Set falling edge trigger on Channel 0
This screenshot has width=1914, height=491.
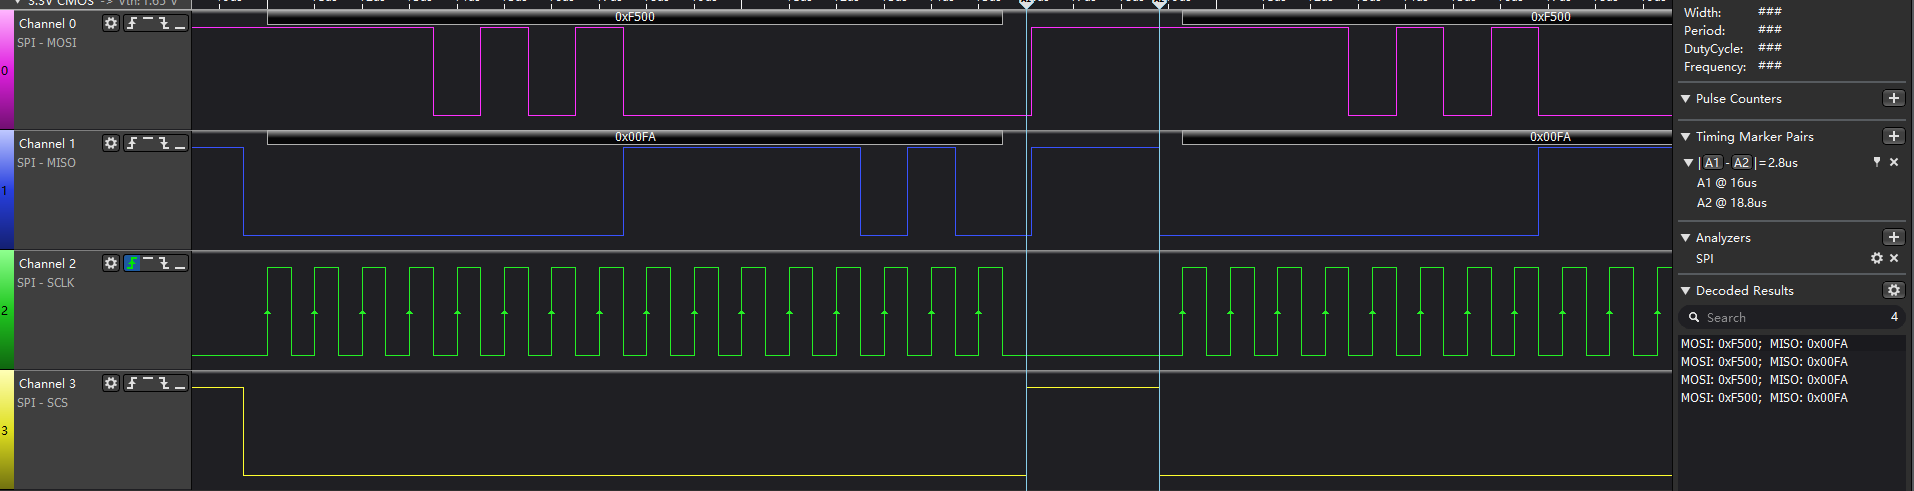(164, 23)
